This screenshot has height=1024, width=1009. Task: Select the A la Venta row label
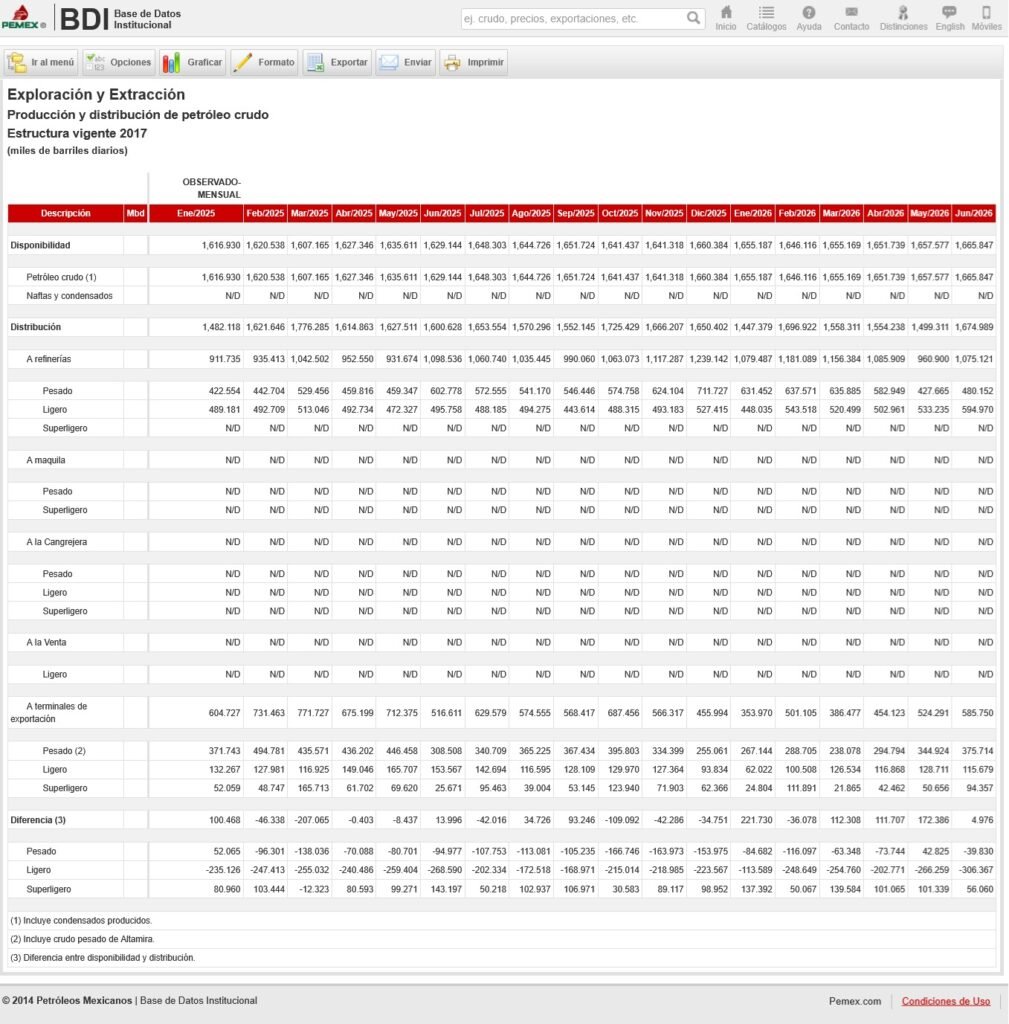(x=46, y=642)
